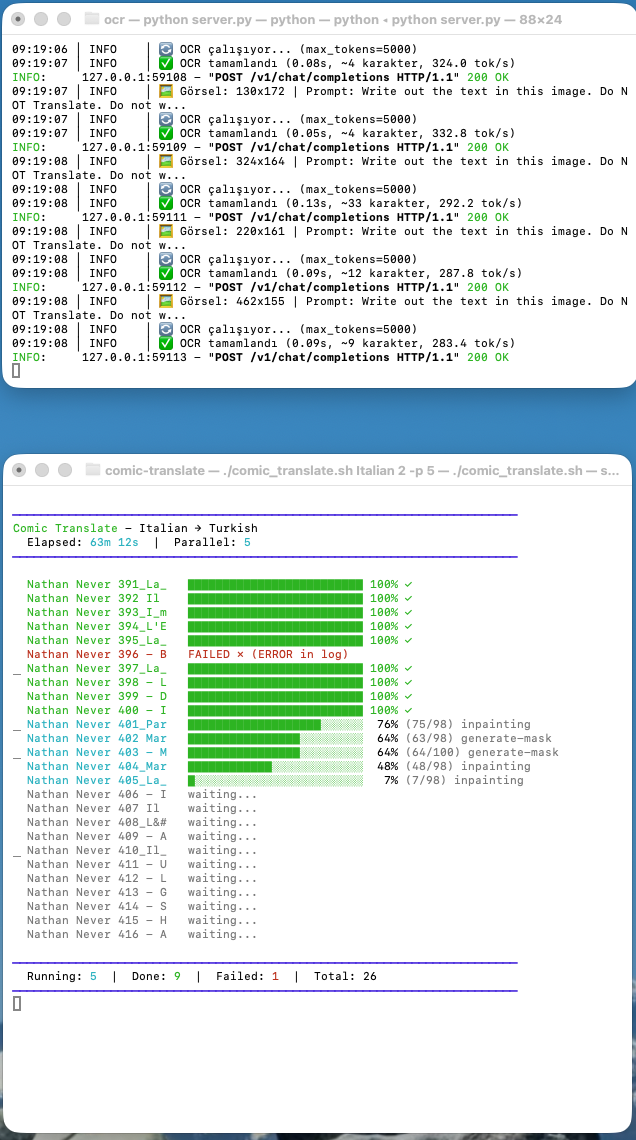
Task: Minimize the ocr python server.py terminal window
Action: coord(41,19)
